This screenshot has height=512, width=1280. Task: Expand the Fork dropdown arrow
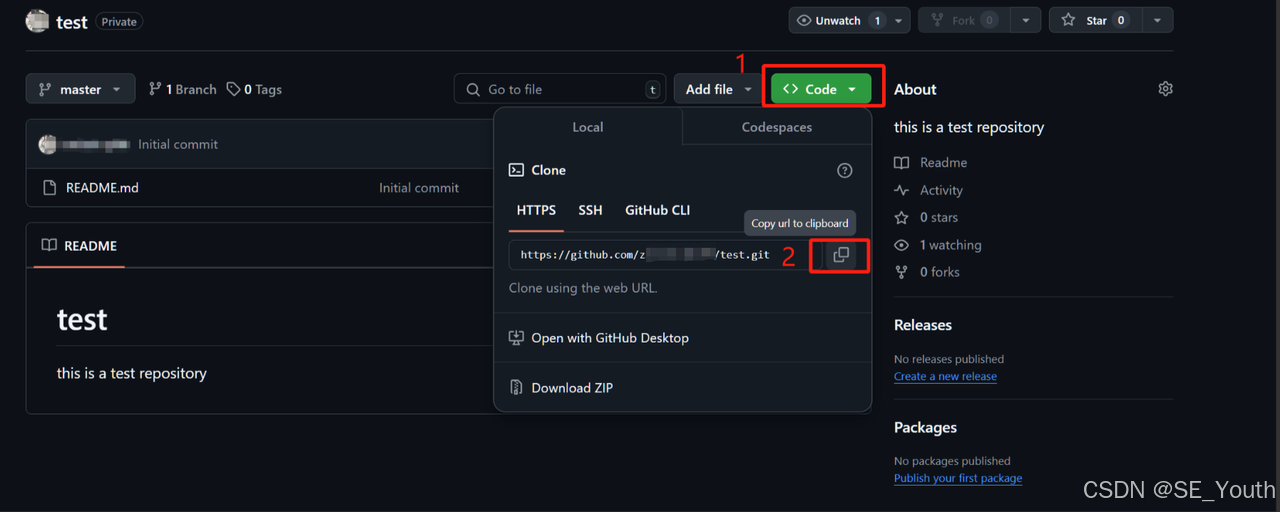(x=1026, y=20)
